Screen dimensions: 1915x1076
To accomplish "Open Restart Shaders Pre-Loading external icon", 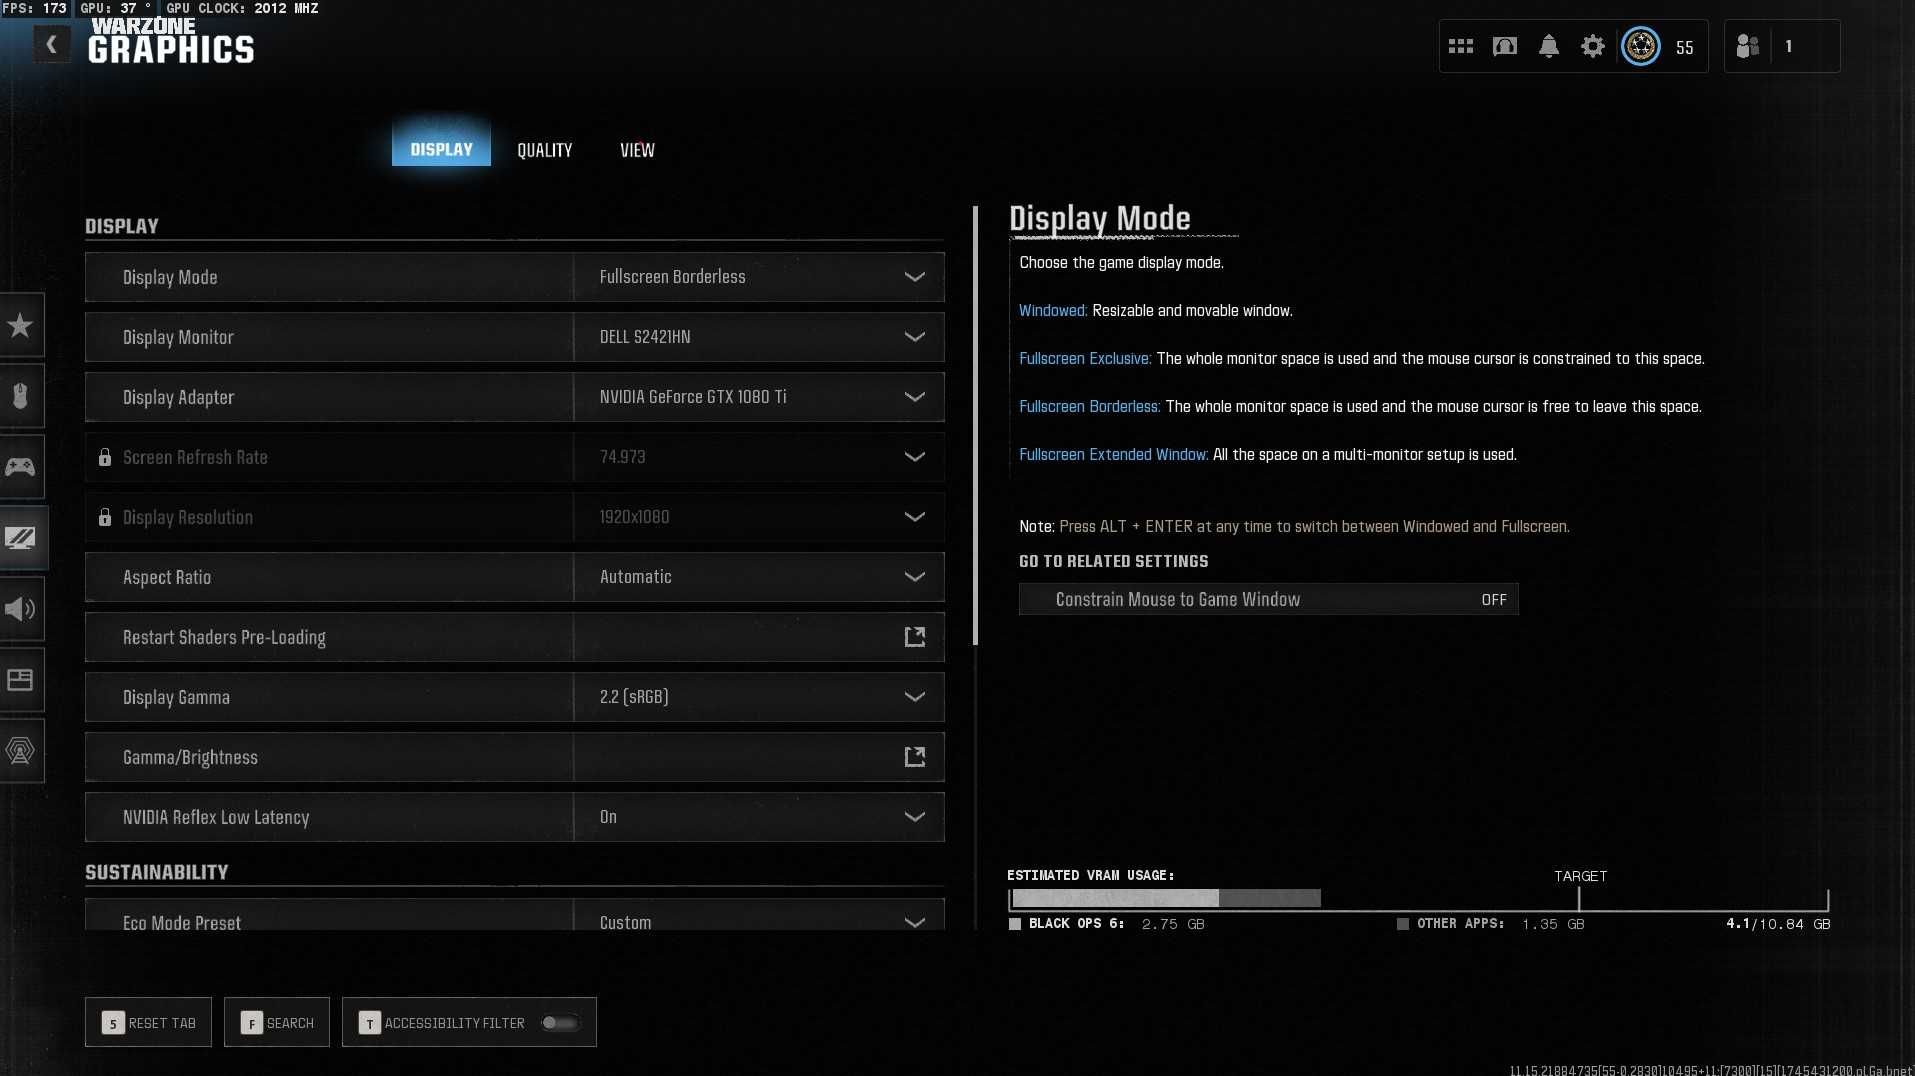I will coord(915,637).
